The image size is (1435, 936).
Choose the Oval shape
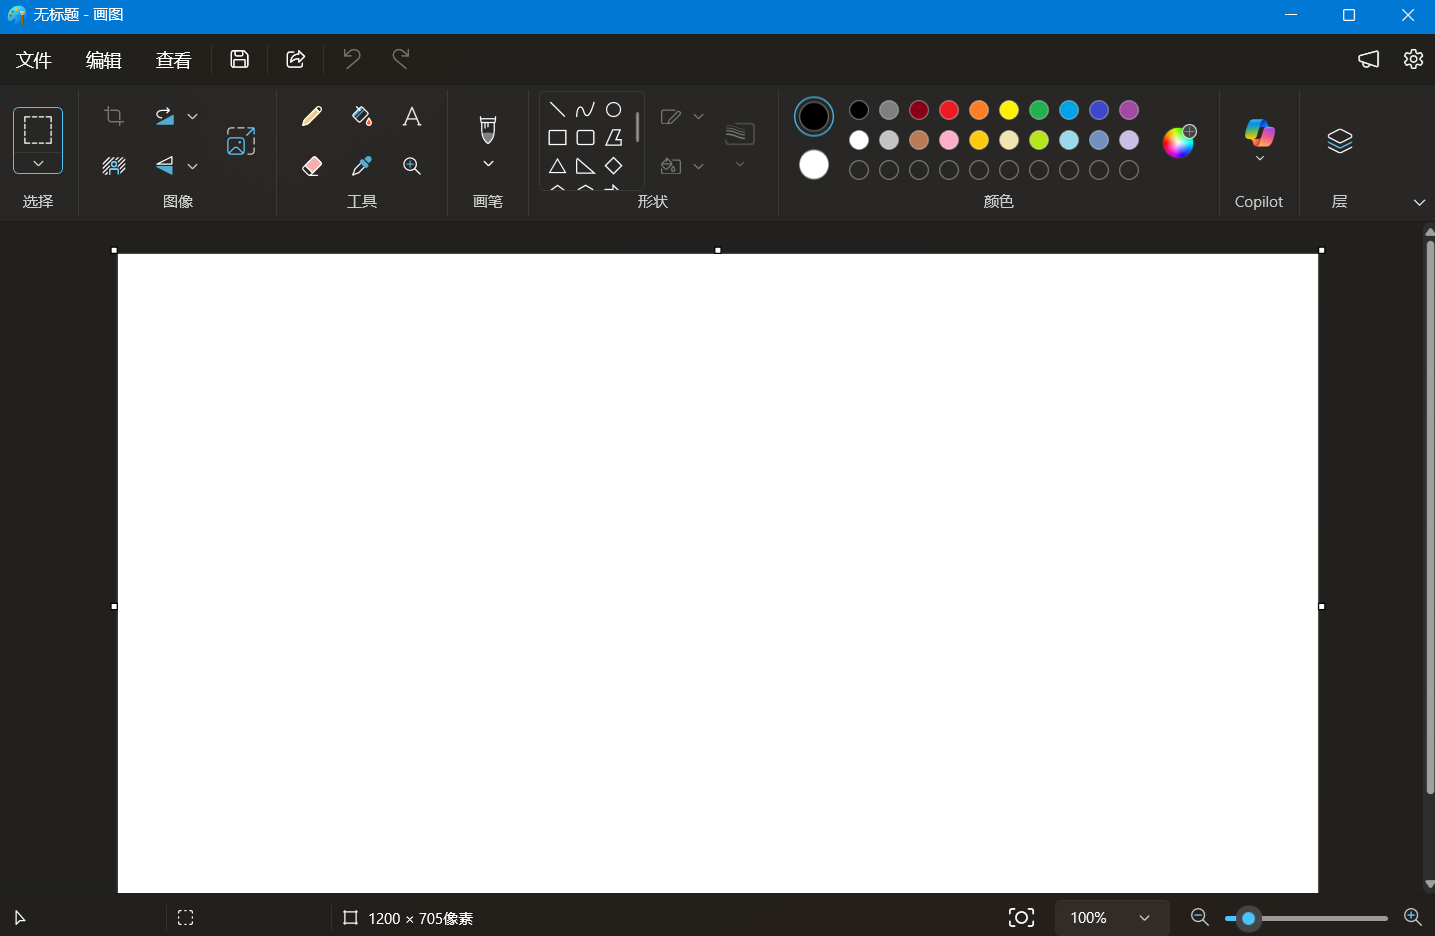click(614, 110)
